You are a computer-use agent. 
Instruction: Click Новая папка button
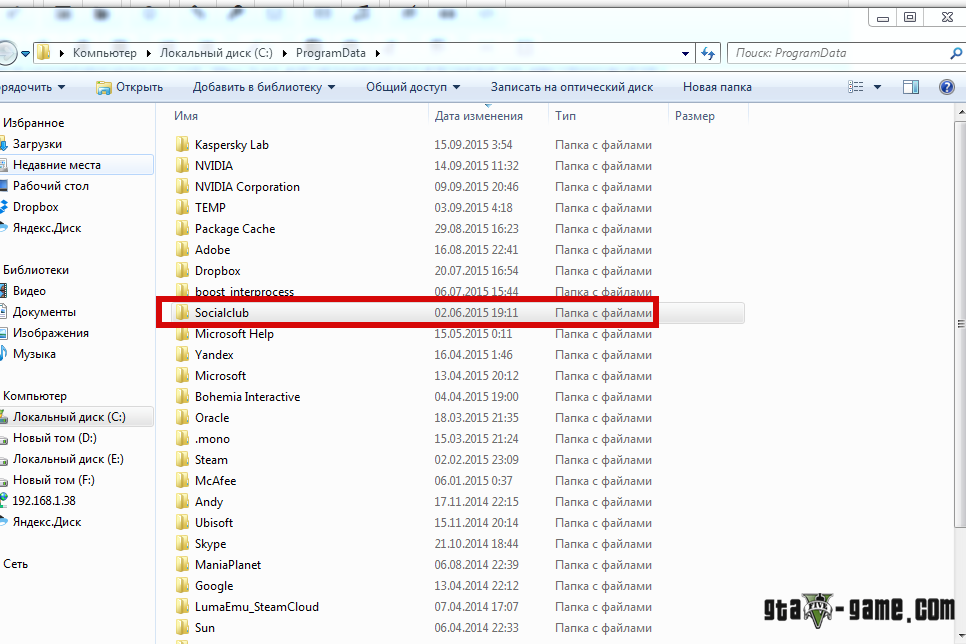[717, 87]
